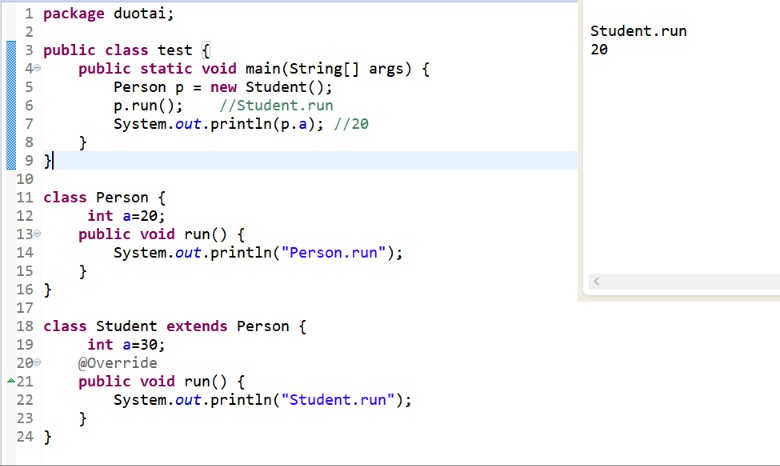Click 'System.out.println(p.a);' on line 7
This screenshot has width=780, height=466.
[x=218, y=124]
